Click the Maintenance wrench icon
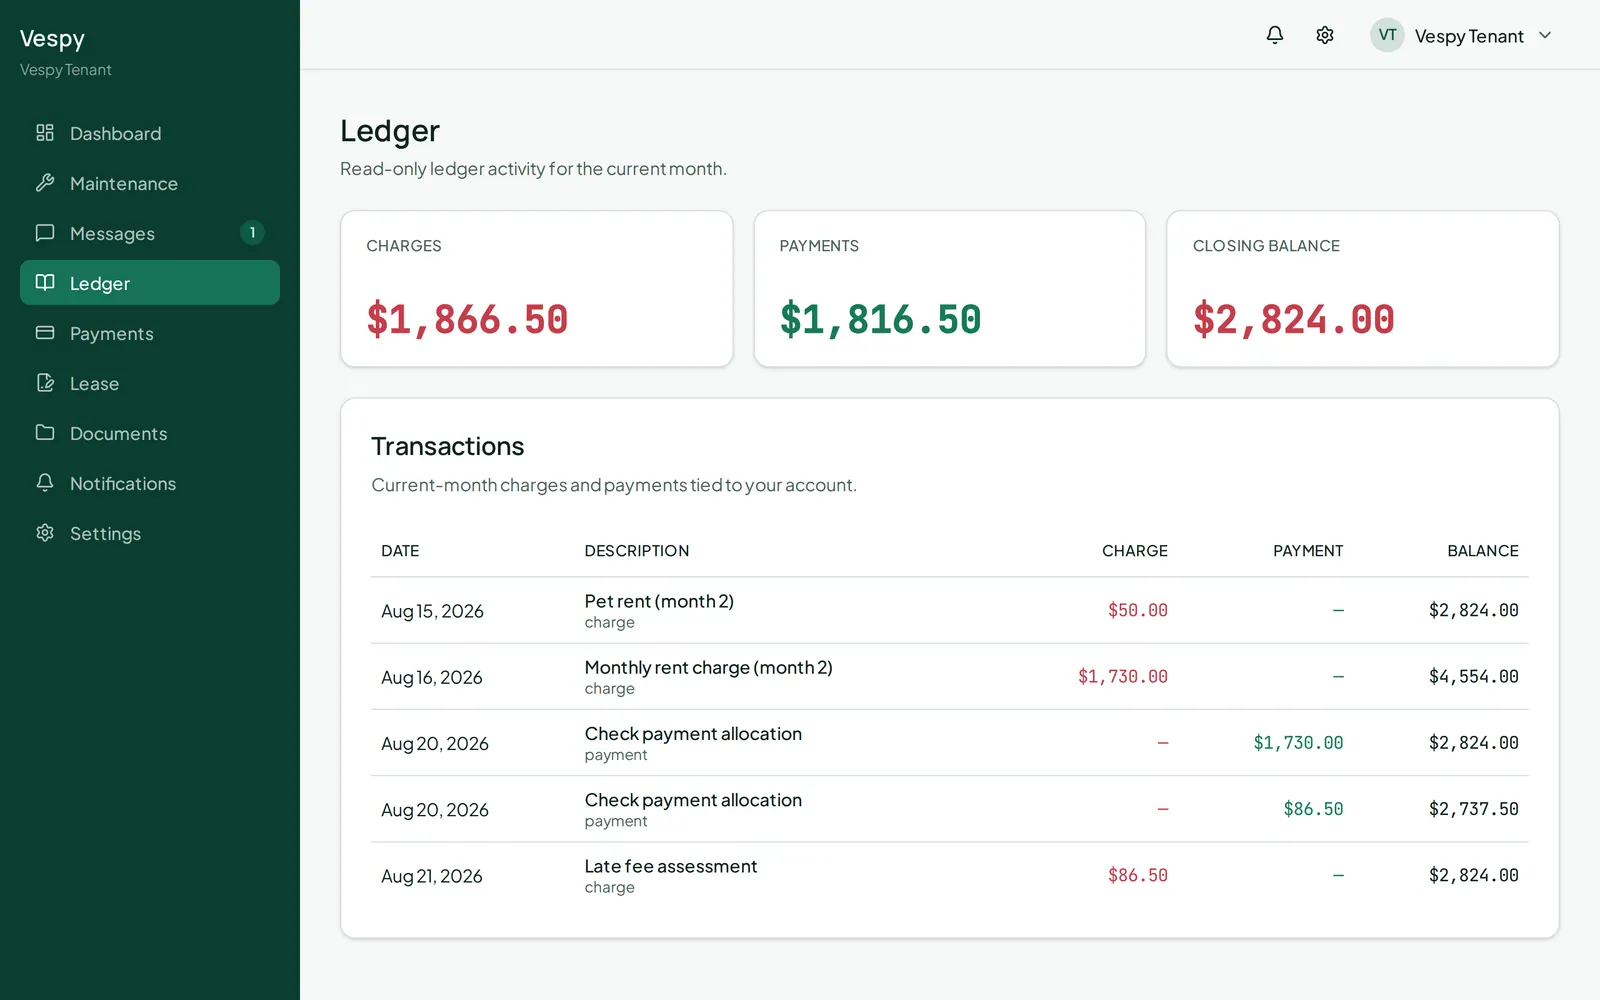Image resolution: width=1600 pixels, height=1000 pixels. click(x=45, y=183)
